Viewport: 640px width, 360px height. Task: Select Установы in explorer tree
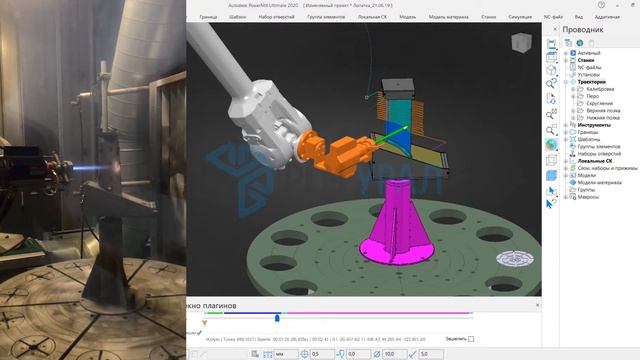click(x=589, y=75)
